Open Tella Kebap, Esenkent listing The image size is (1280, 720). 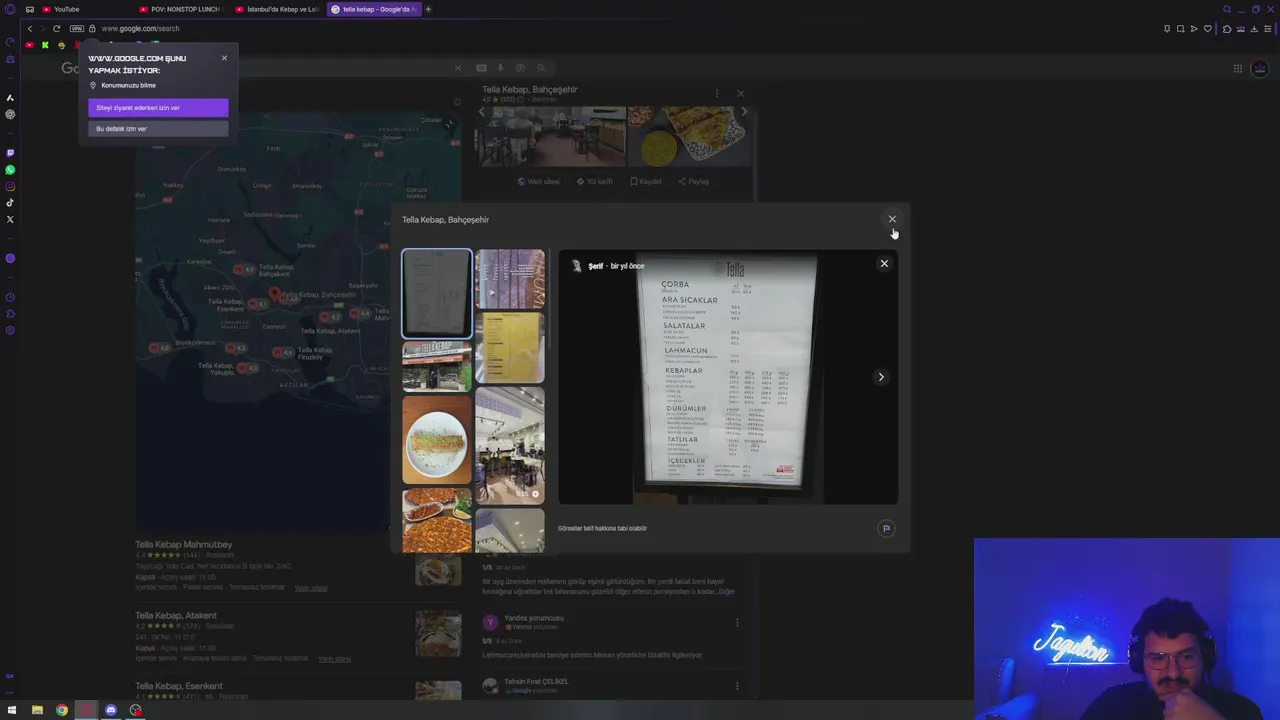pyautogui.click(x=179, y=686)
